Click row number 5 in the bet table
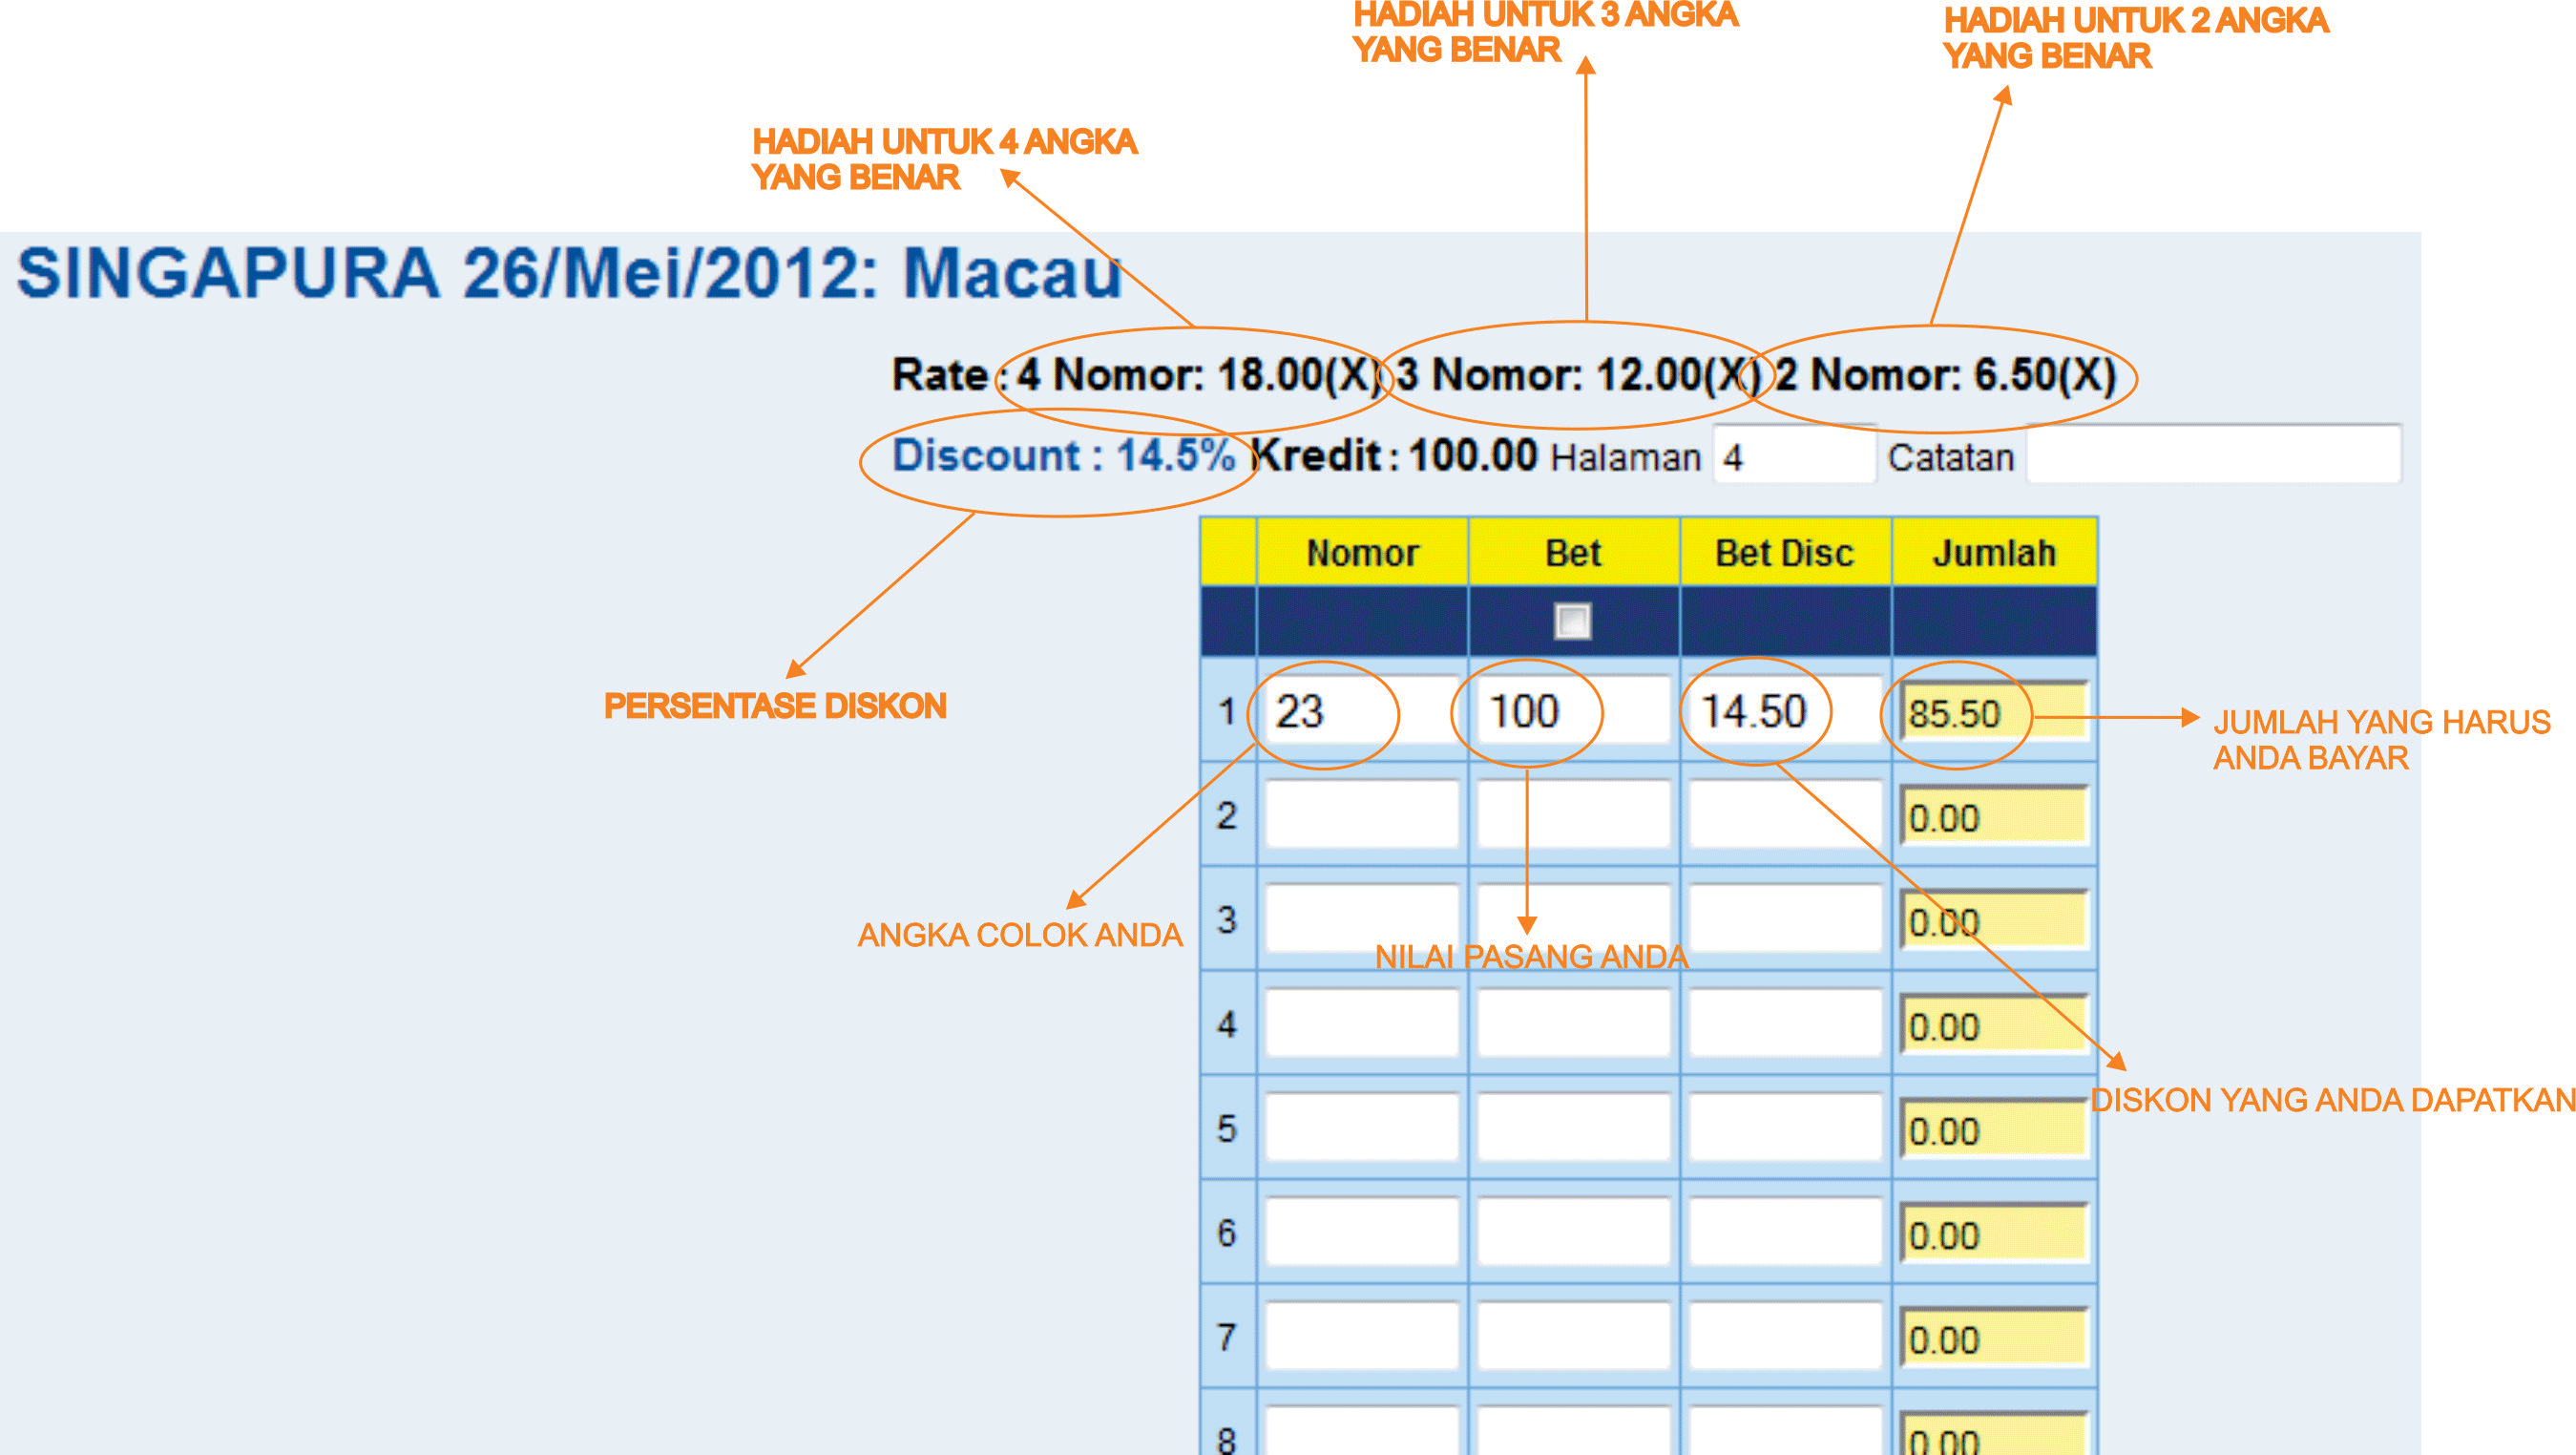The height and width of the screenshot is (1455, 2576). coord(1227,1129)
